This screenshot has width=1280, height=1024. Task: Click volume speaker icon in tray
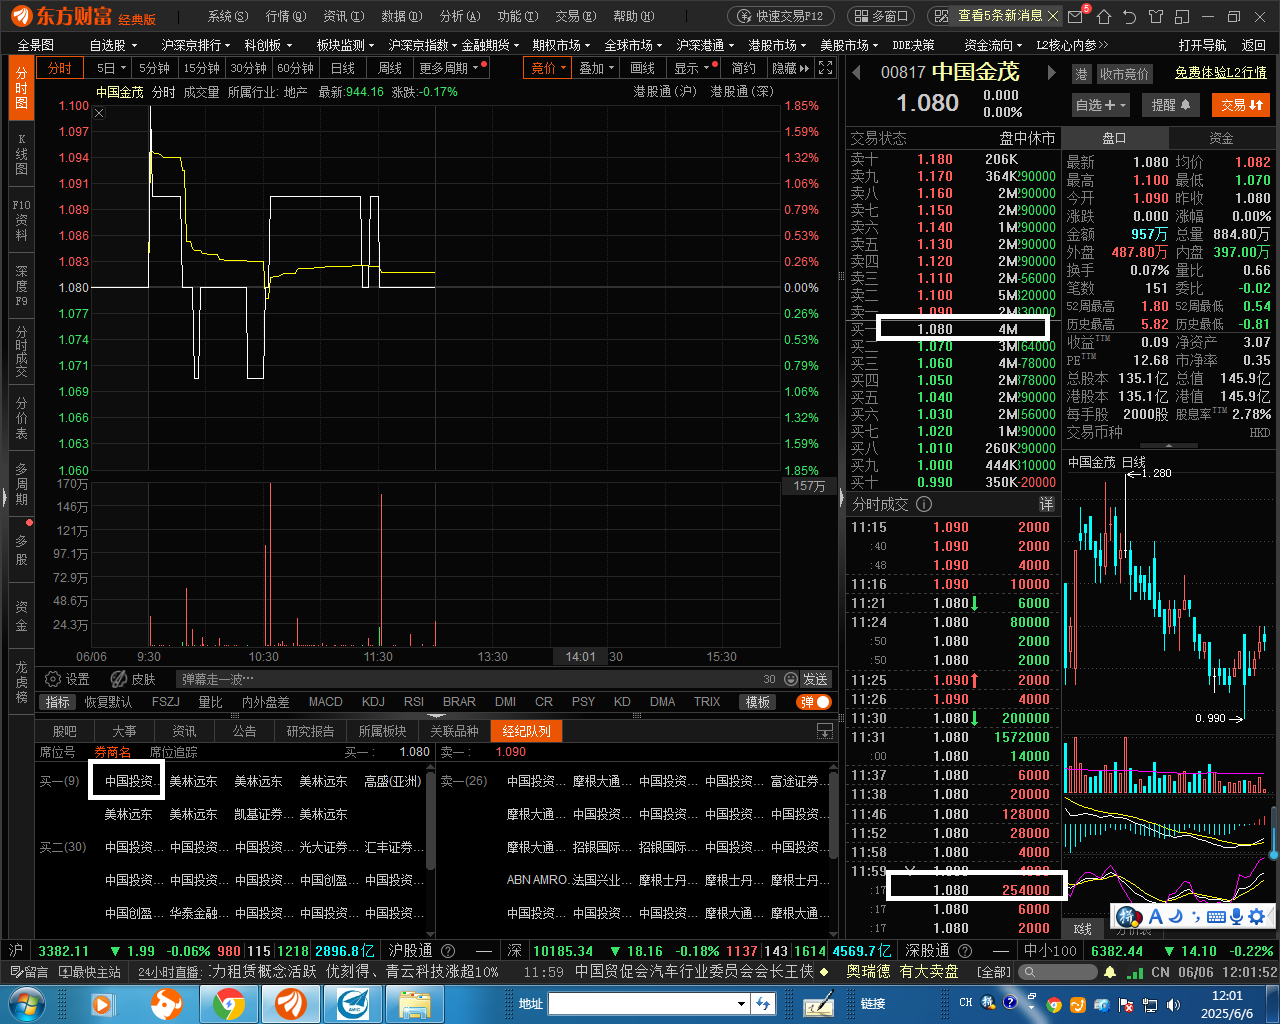(1172, 1004)
